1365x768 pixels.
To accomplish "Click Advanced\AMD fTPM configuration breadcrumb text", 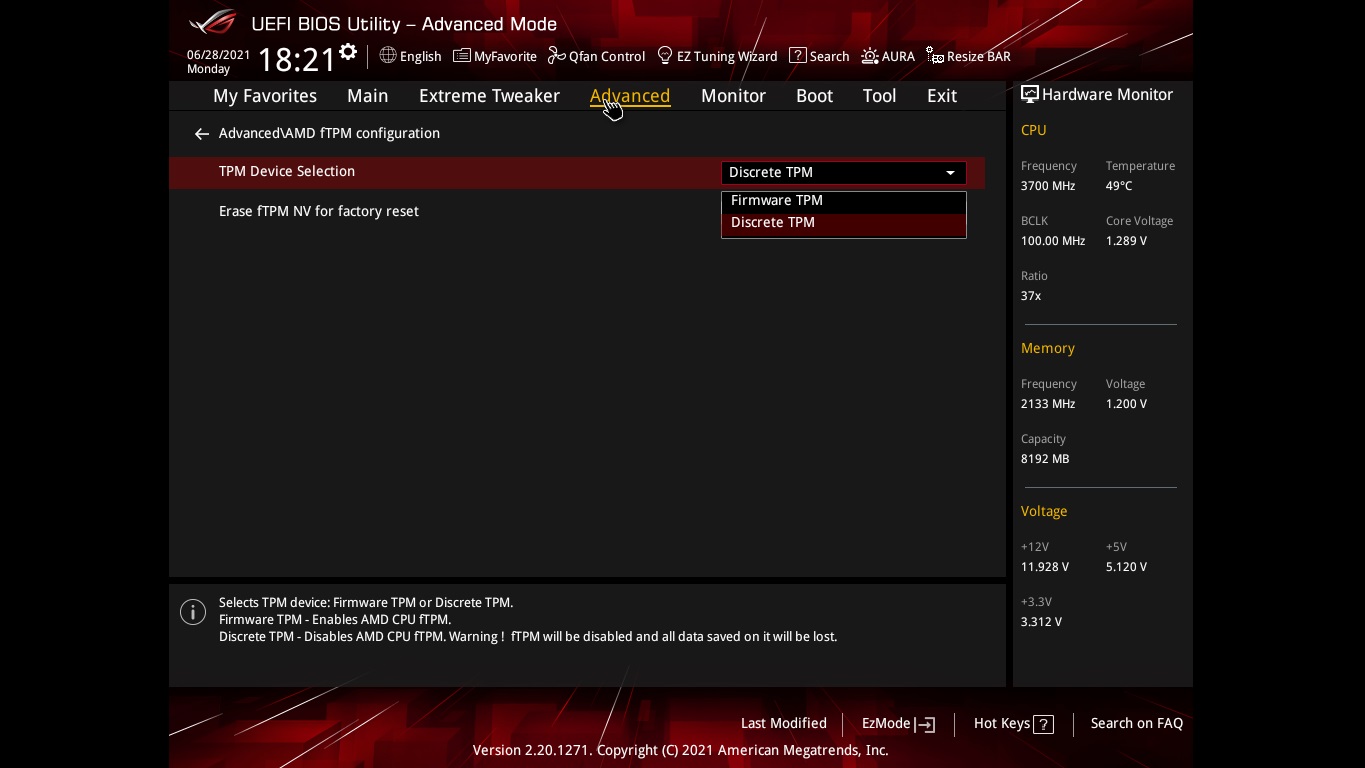I will pyautogui.click(x=329, y=133).
